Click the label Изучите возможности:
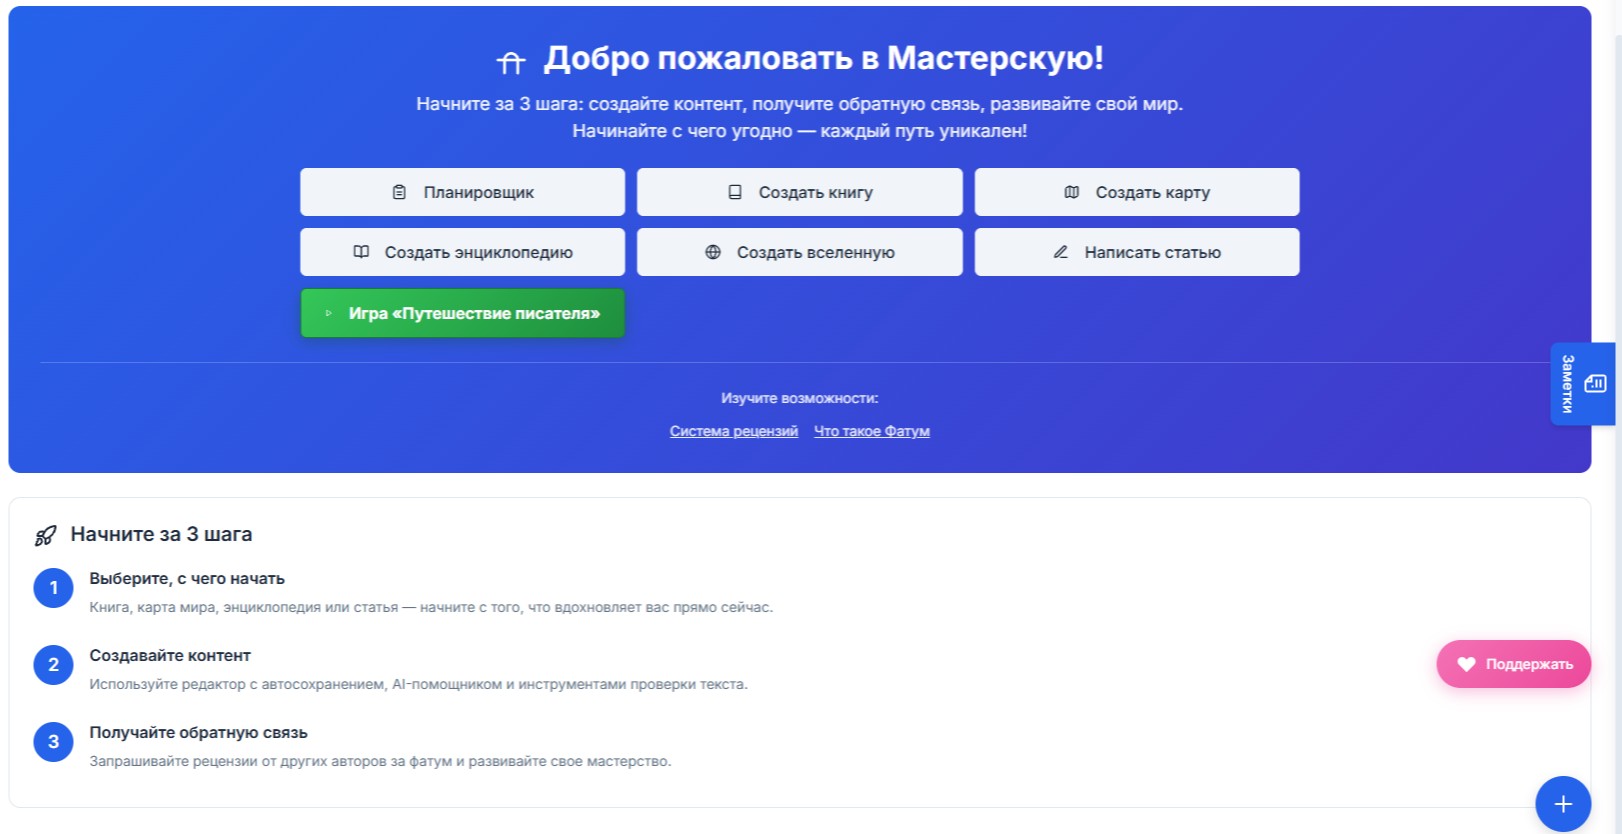1622x834 pixels. [x=800, y=398]
